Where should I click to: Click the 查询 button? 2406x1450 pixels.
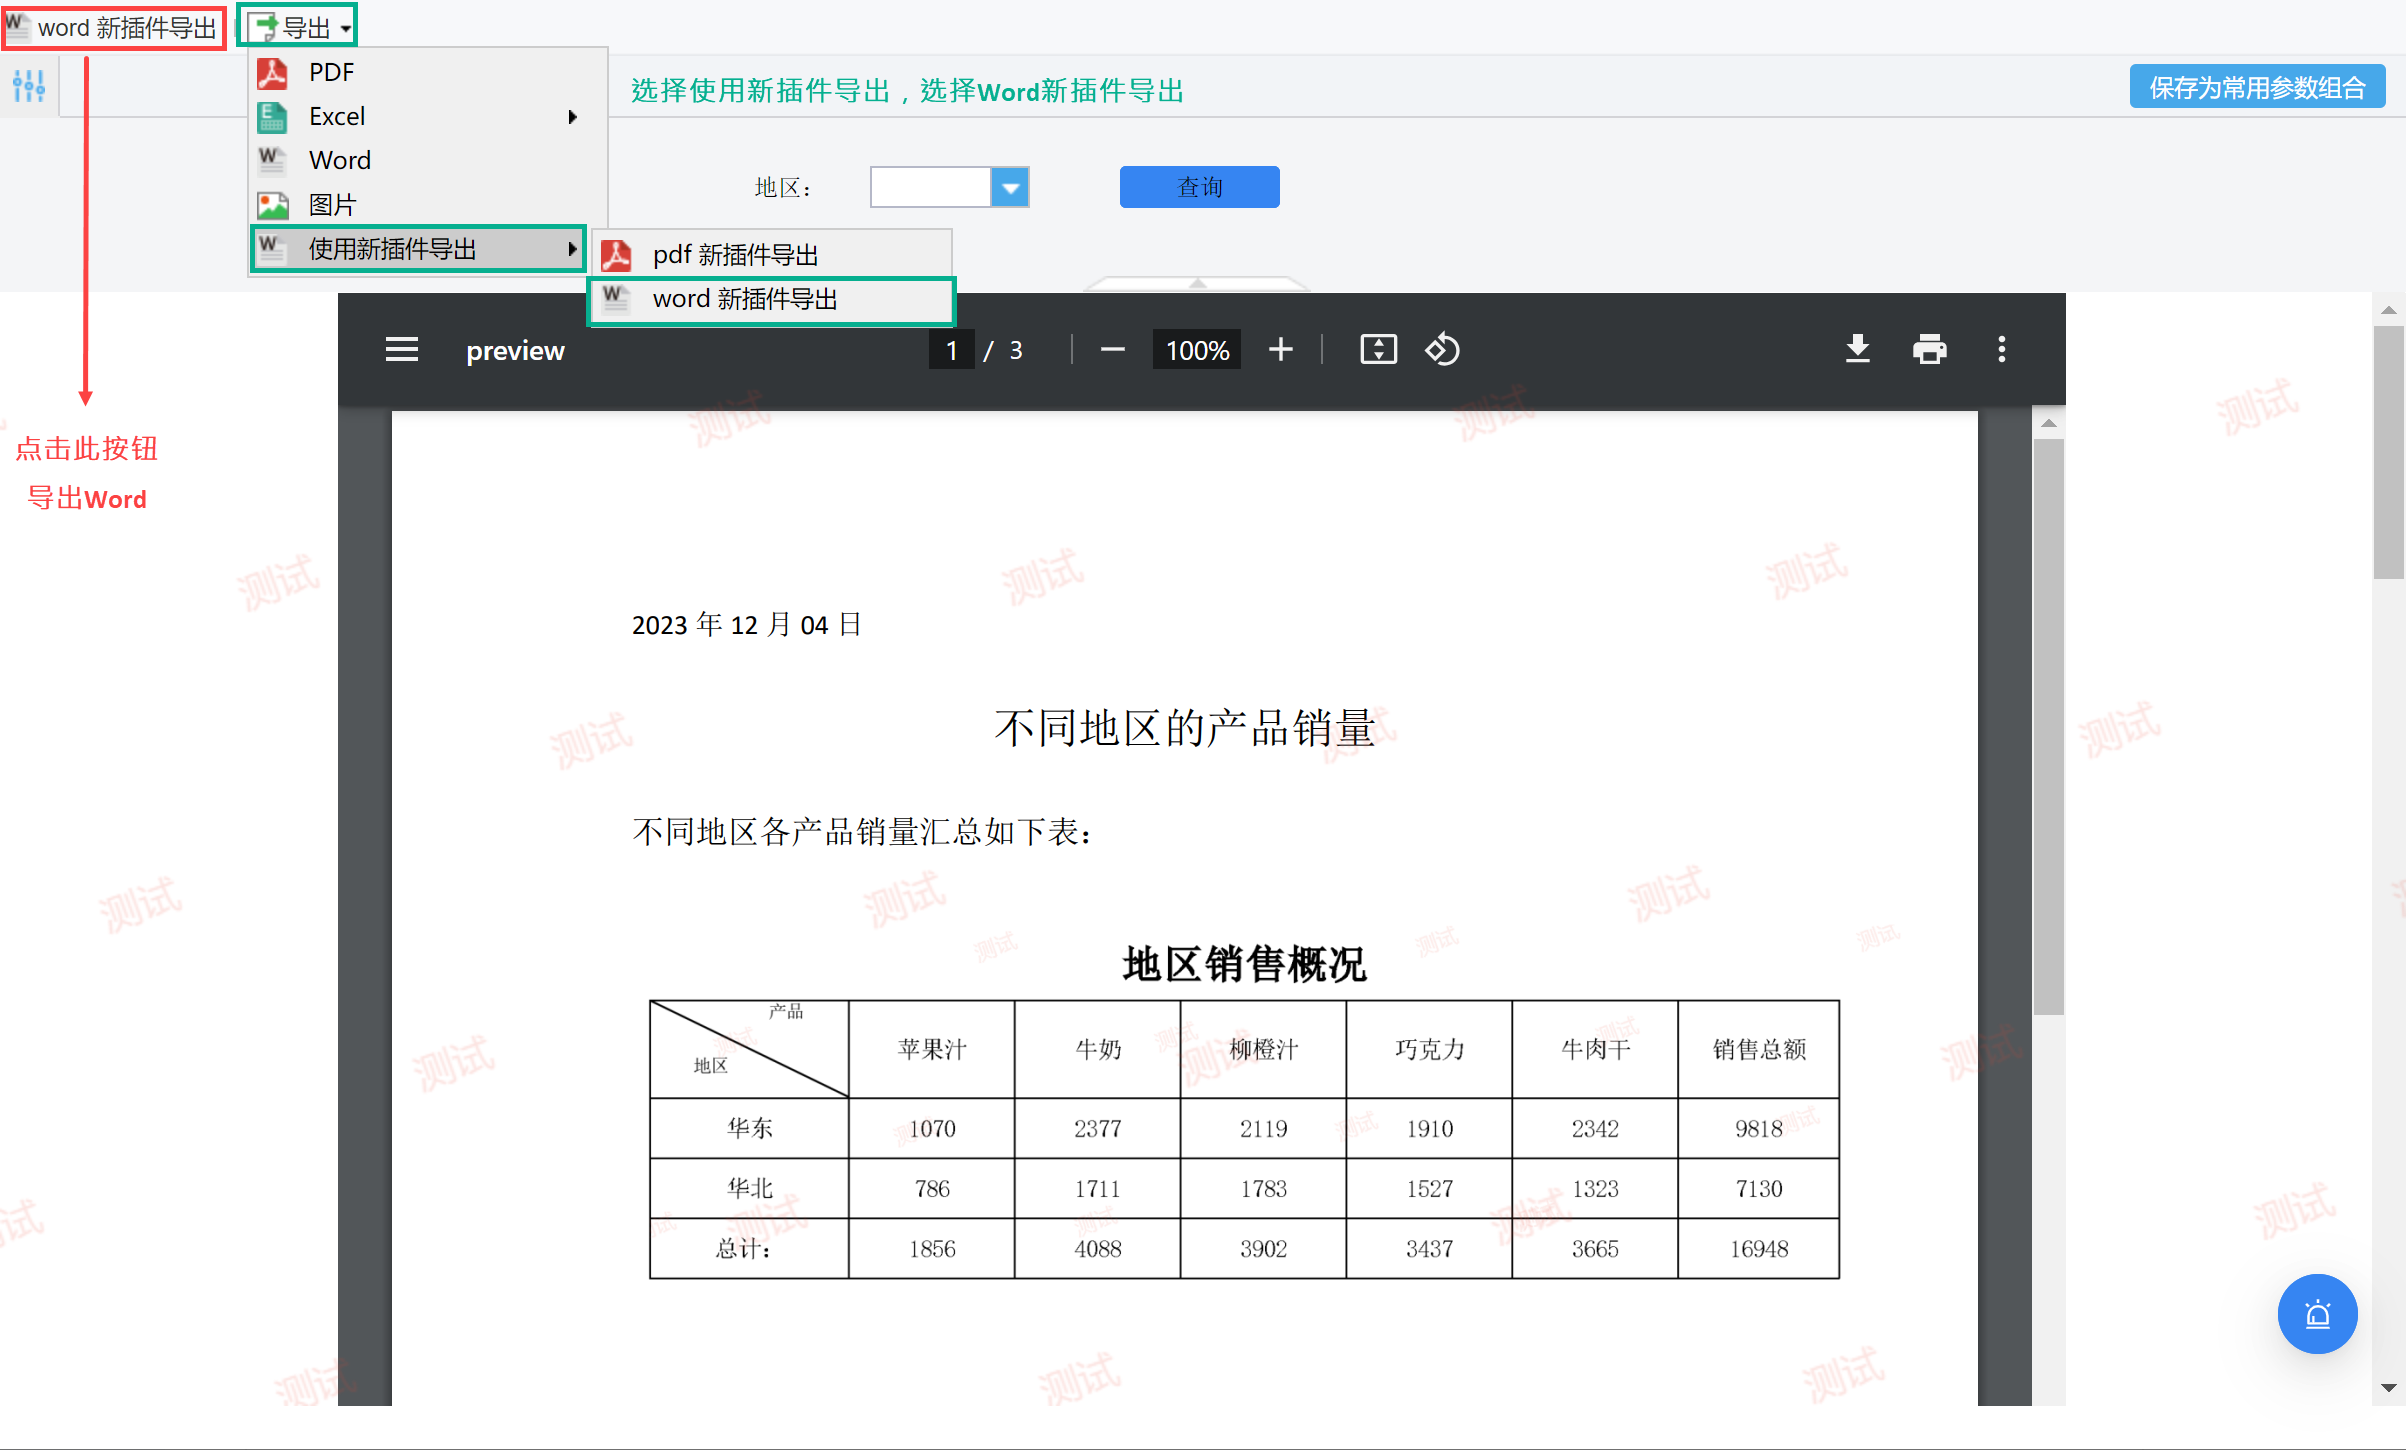pyautogui.click(x=1199, y=187)
